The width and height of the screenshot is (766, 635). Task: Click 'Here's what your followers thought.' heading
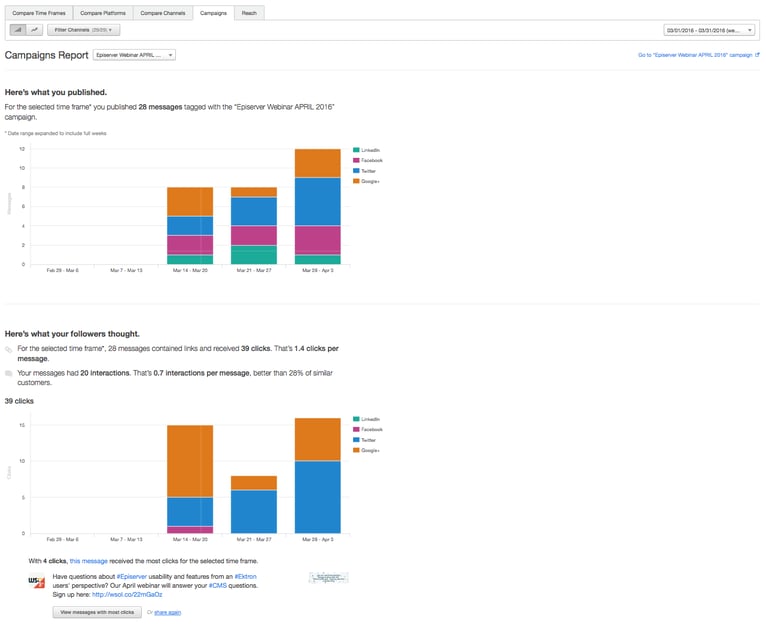click(x=72, y=334)
